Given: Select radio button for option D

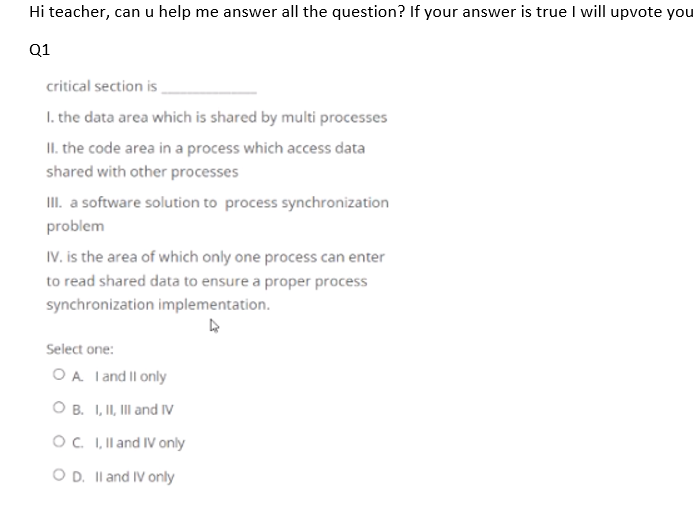Looking at the screenshot, I should click(59, 475).
